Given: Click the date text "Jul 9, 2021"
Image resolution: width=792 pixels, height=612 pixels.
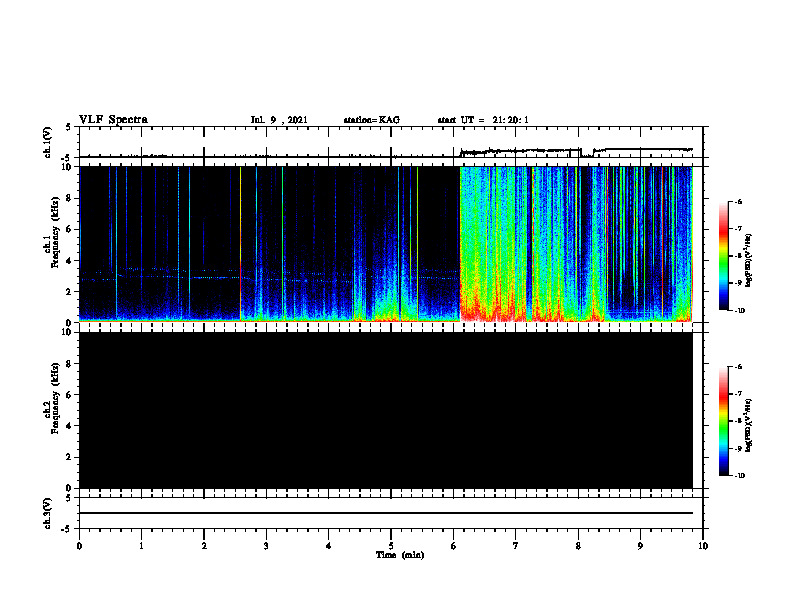Looking at the screenshot, I should 279,120.
